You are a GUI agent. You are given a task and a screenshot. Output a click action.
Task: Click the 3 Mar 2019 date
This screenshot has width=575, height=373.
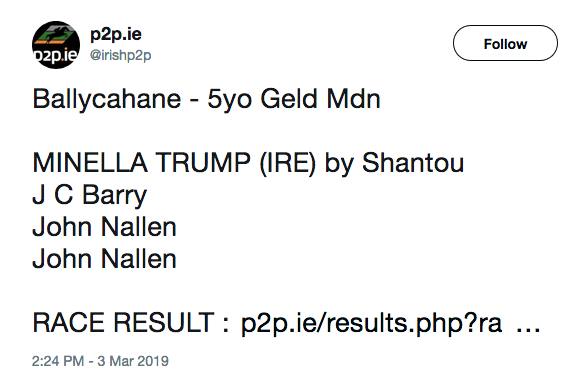[x=133, y=361]
